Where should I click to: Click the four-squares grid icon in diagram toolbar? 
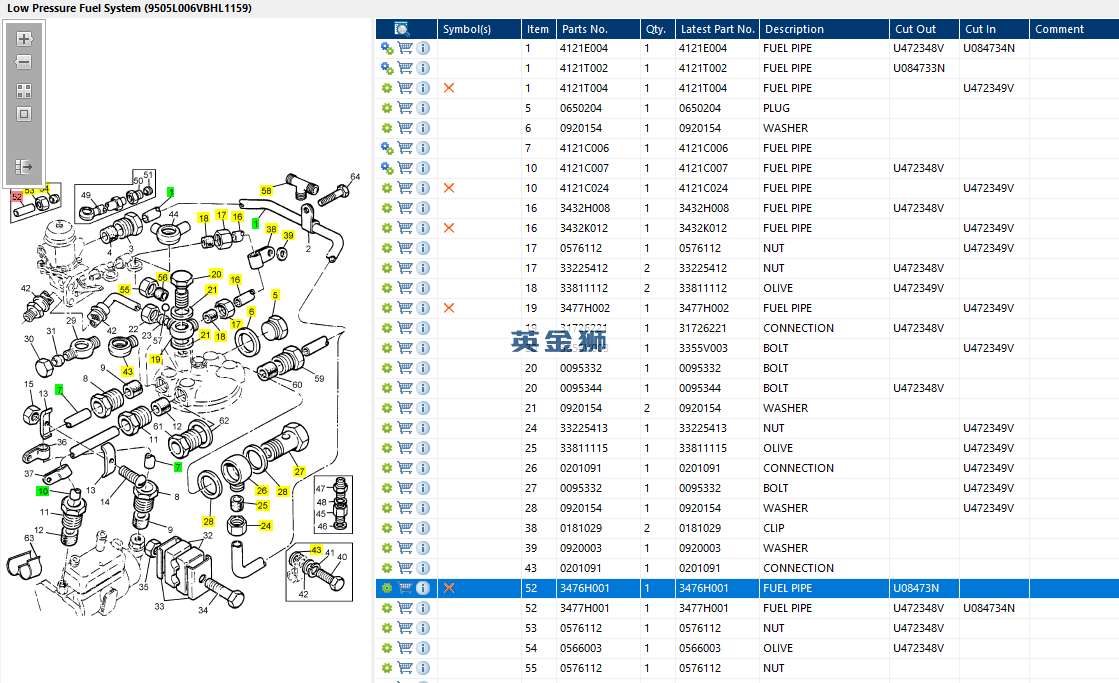pos(24,91)
